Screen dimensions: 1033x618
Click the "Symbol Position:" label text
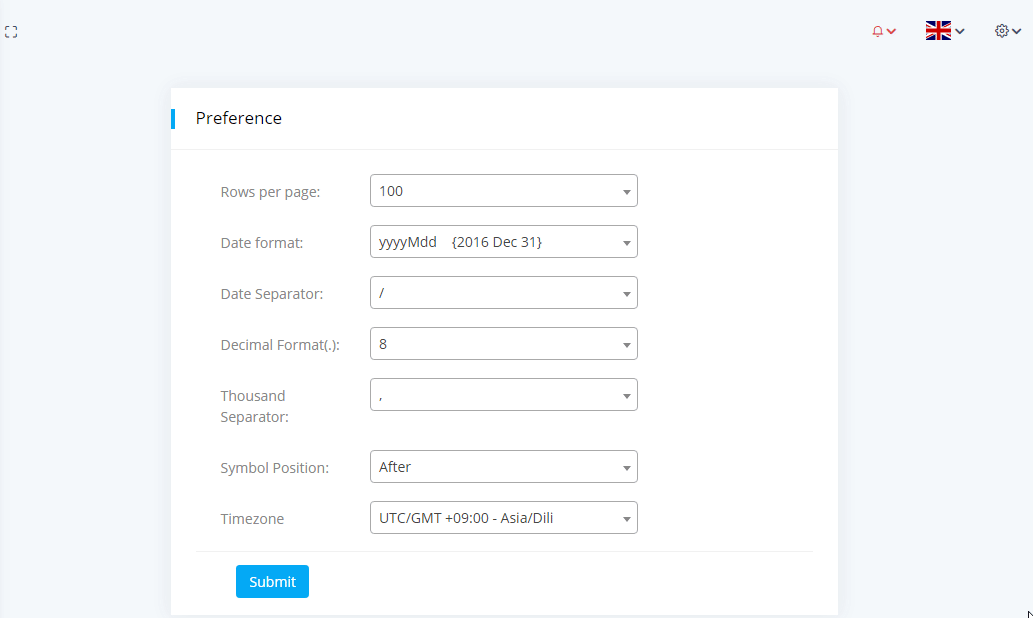(x=274, y=468)
